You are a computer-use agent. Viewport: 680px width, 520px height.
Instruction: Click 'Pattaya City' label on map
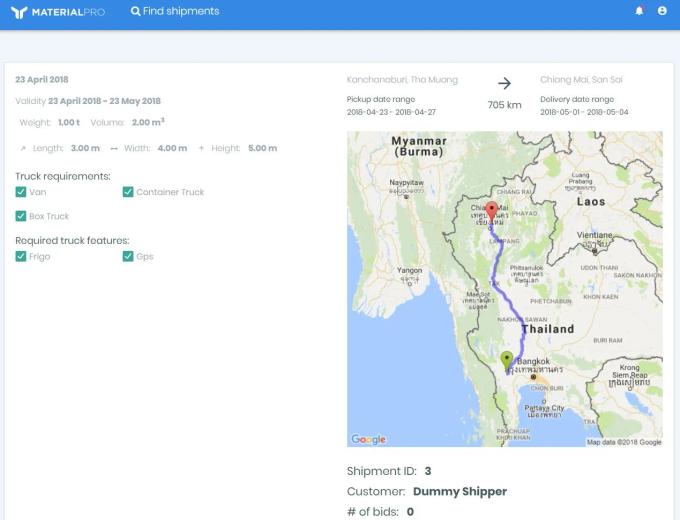coord(544,408)
